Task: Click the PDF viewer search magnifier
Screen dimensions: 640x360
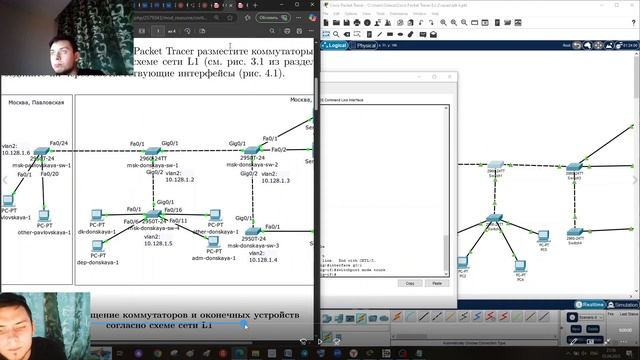Action: [x=272, y=31]
